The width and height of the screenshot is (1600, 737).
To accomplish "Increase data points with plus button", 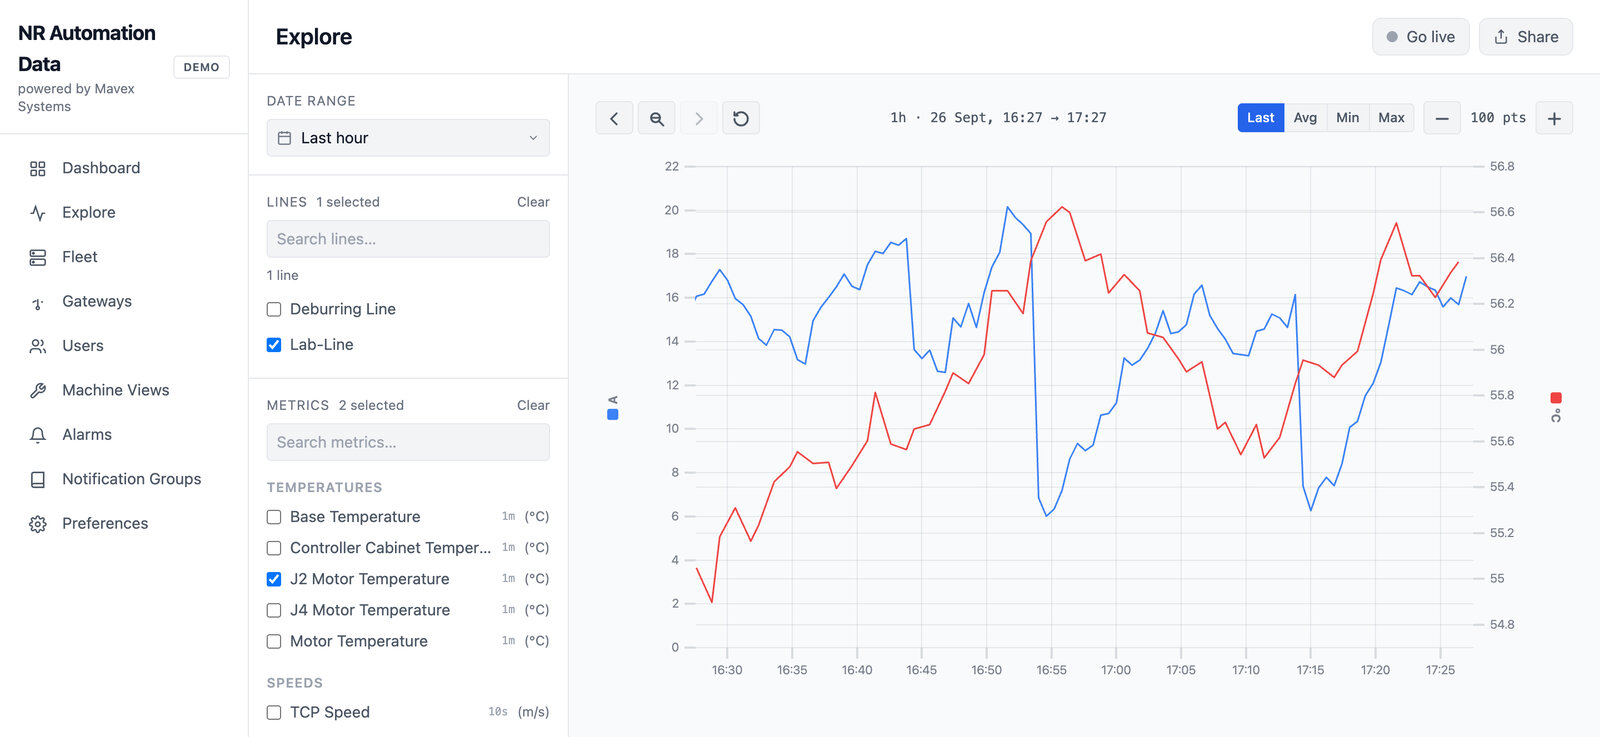I will click(x=1554, y=118).
